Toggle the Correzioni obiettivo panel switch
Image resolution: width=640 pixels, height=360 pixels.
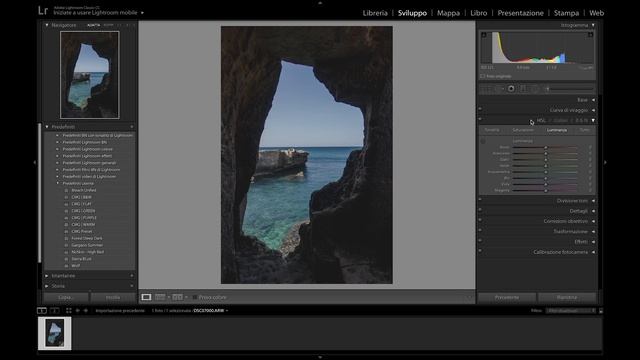click(480, 220)
